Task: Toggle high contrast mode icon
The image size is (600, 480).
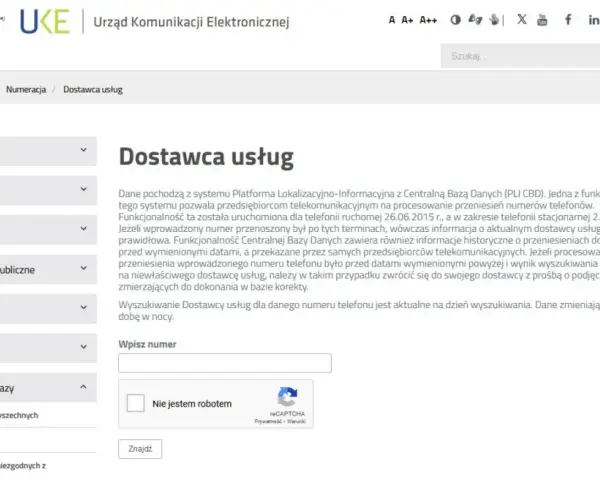Action: (455, 20)
